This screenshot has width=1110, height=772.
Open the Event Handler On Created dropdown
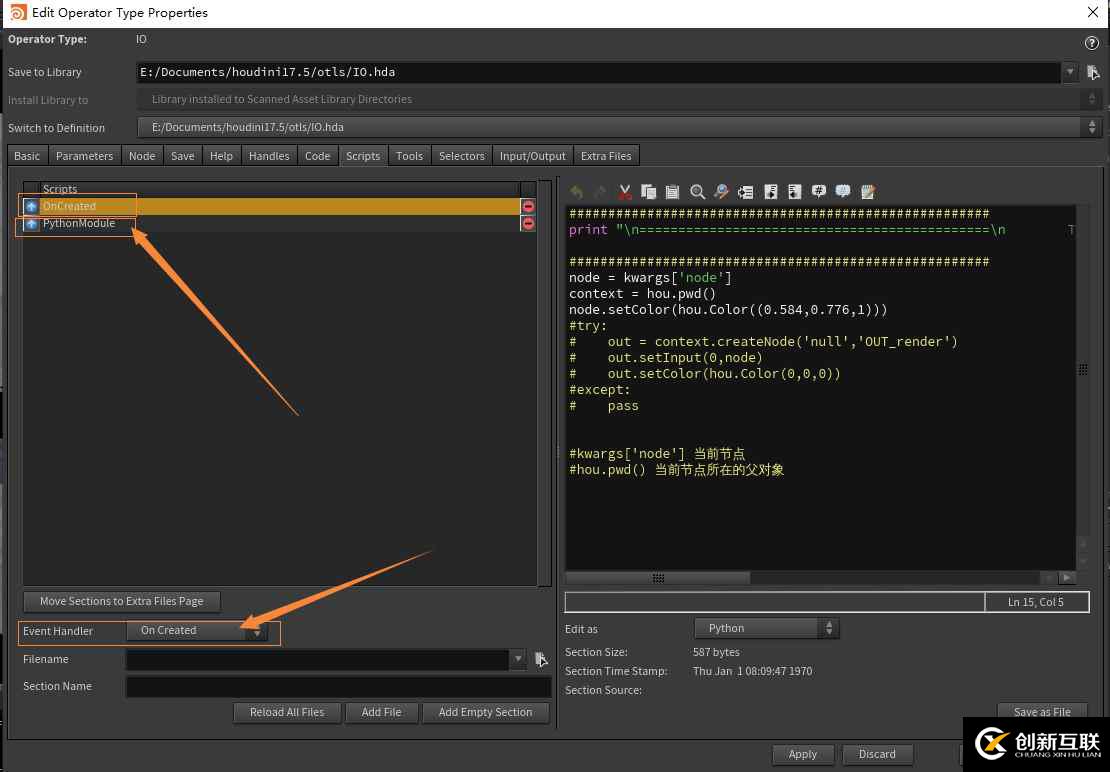click(x=198, y=630)
